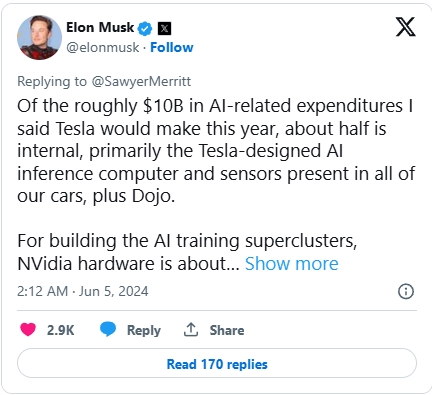Click the blue reply speech bubble icon
The width and height of the screenshot is (437, 395).
108,329
